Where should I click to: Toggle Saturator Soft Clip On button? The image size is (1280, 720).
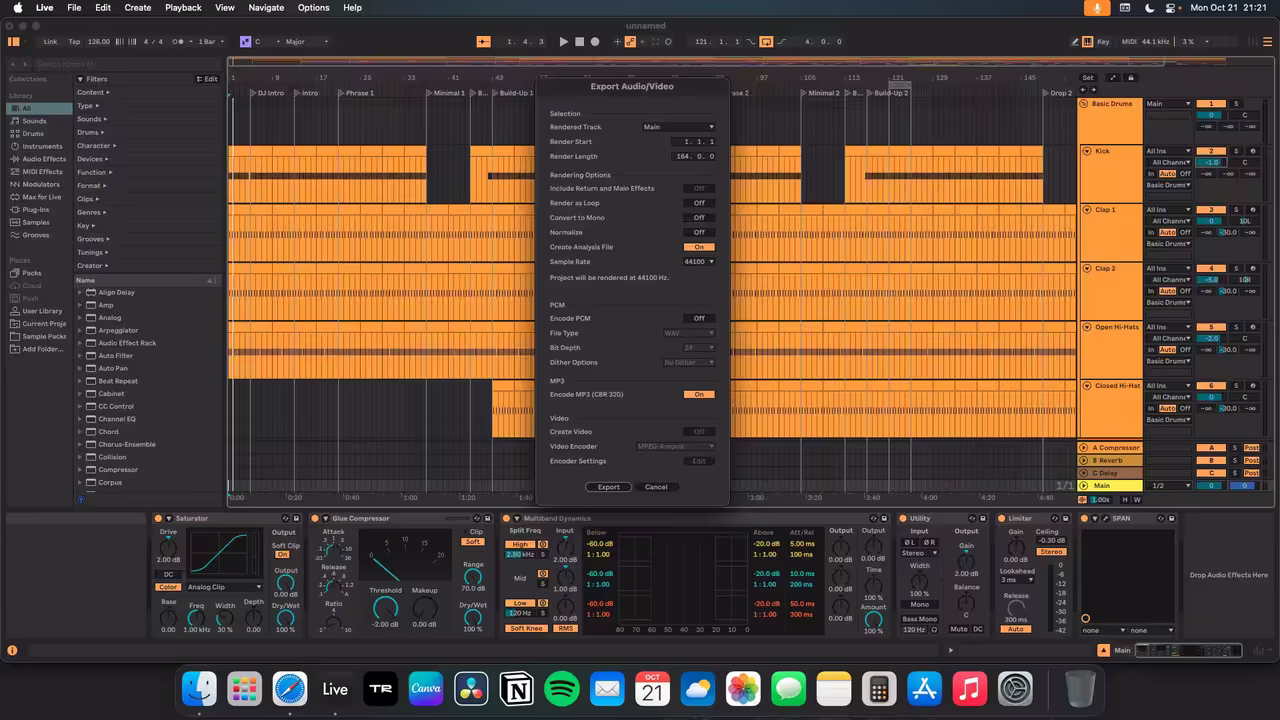pyautogui.click(x=282, y=554)
